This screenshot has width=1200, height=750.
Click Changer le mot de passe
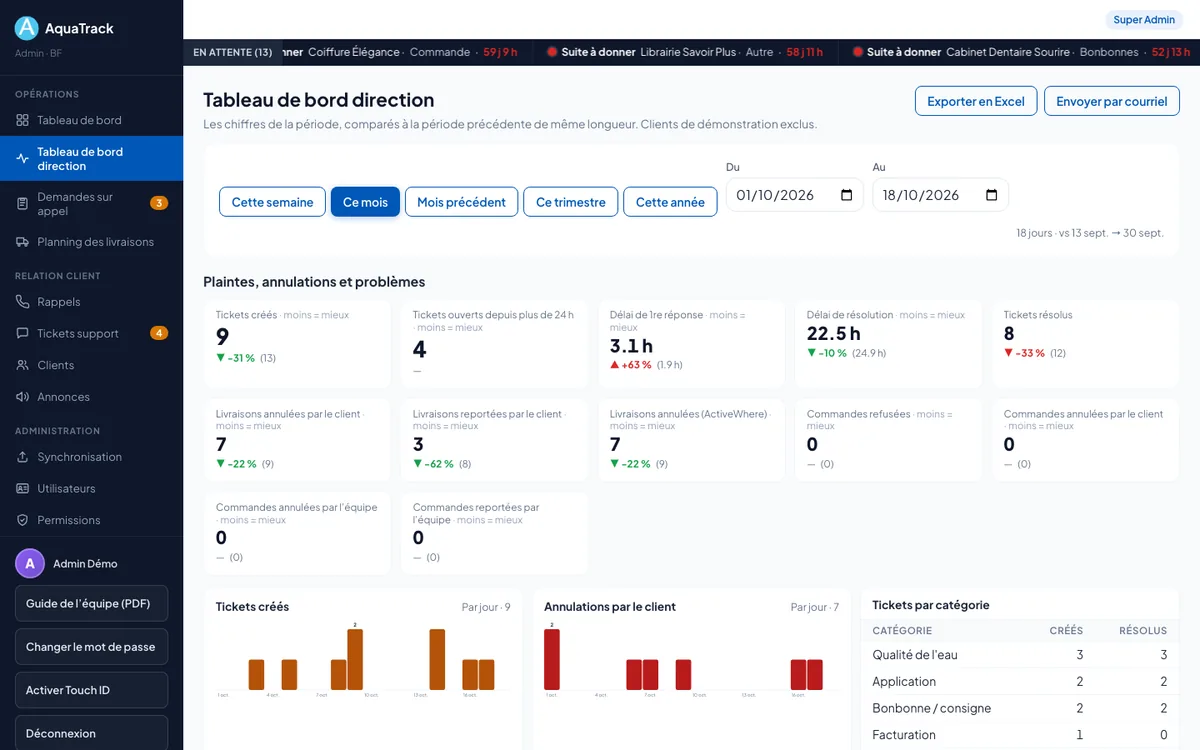91,647
